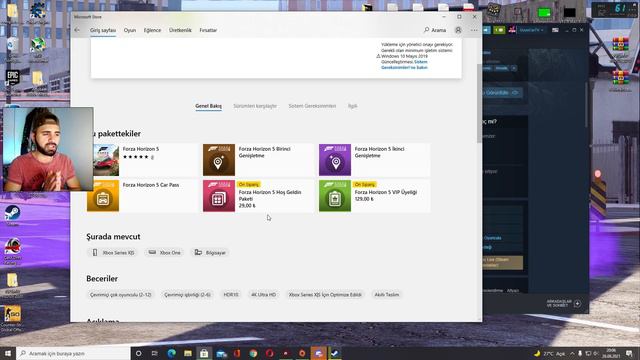This screenshot has height=360, width=640.
Task: Click Çevrimiçi çok oyunculu (2-12) chip
Action: (120, 295)
